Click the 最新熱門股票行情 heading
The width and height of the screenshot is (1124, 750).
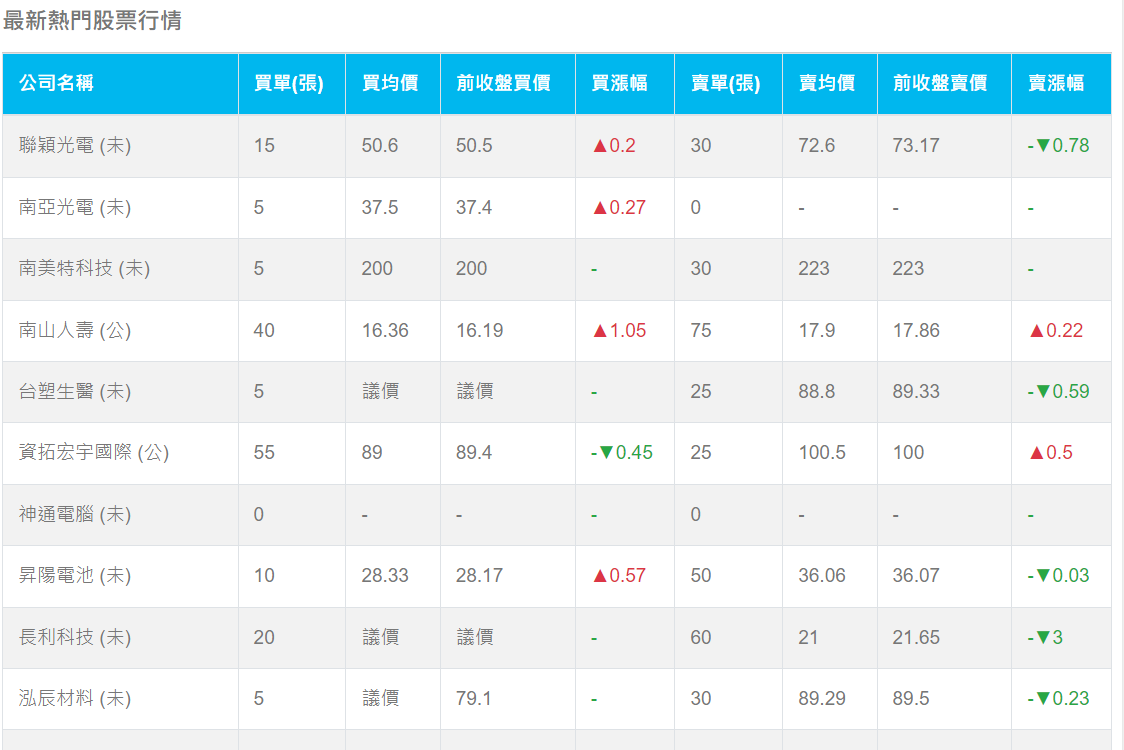pos(92,20)
